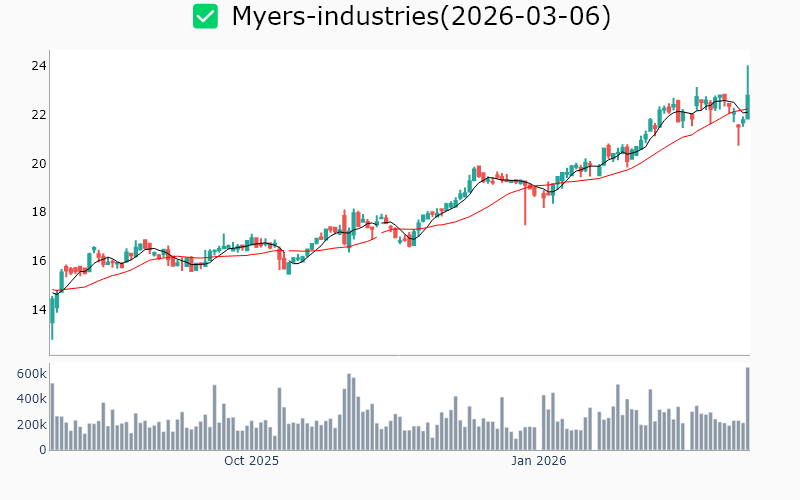The image size is (800, 500).
Task: Click the 20 price axis label
Action: point(40,163)
